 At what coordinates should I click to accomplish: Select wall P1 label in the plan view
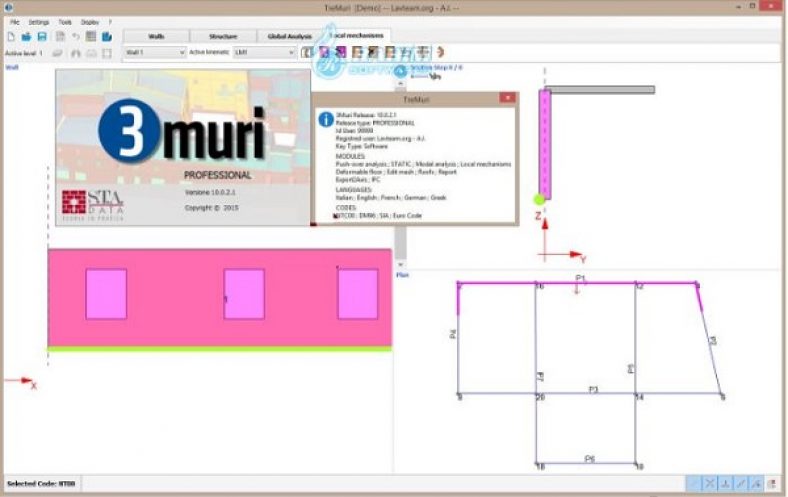pyautogui.click(x=580, y=278)
